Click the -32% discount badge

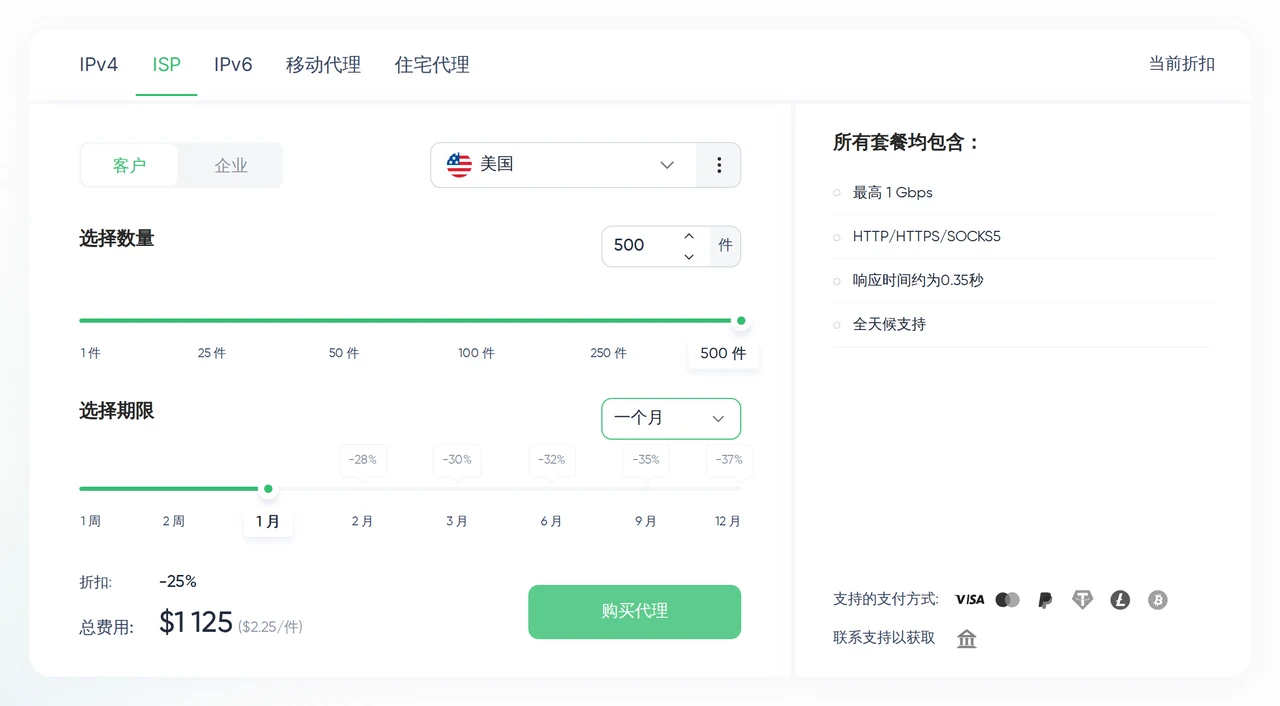point(552,460)
